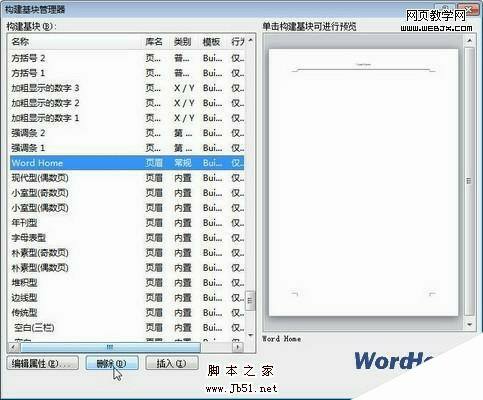This screenshot has height=400, width=483.
Task: Click the preview pane scrollbar thumb
Action: pos(469,181)
